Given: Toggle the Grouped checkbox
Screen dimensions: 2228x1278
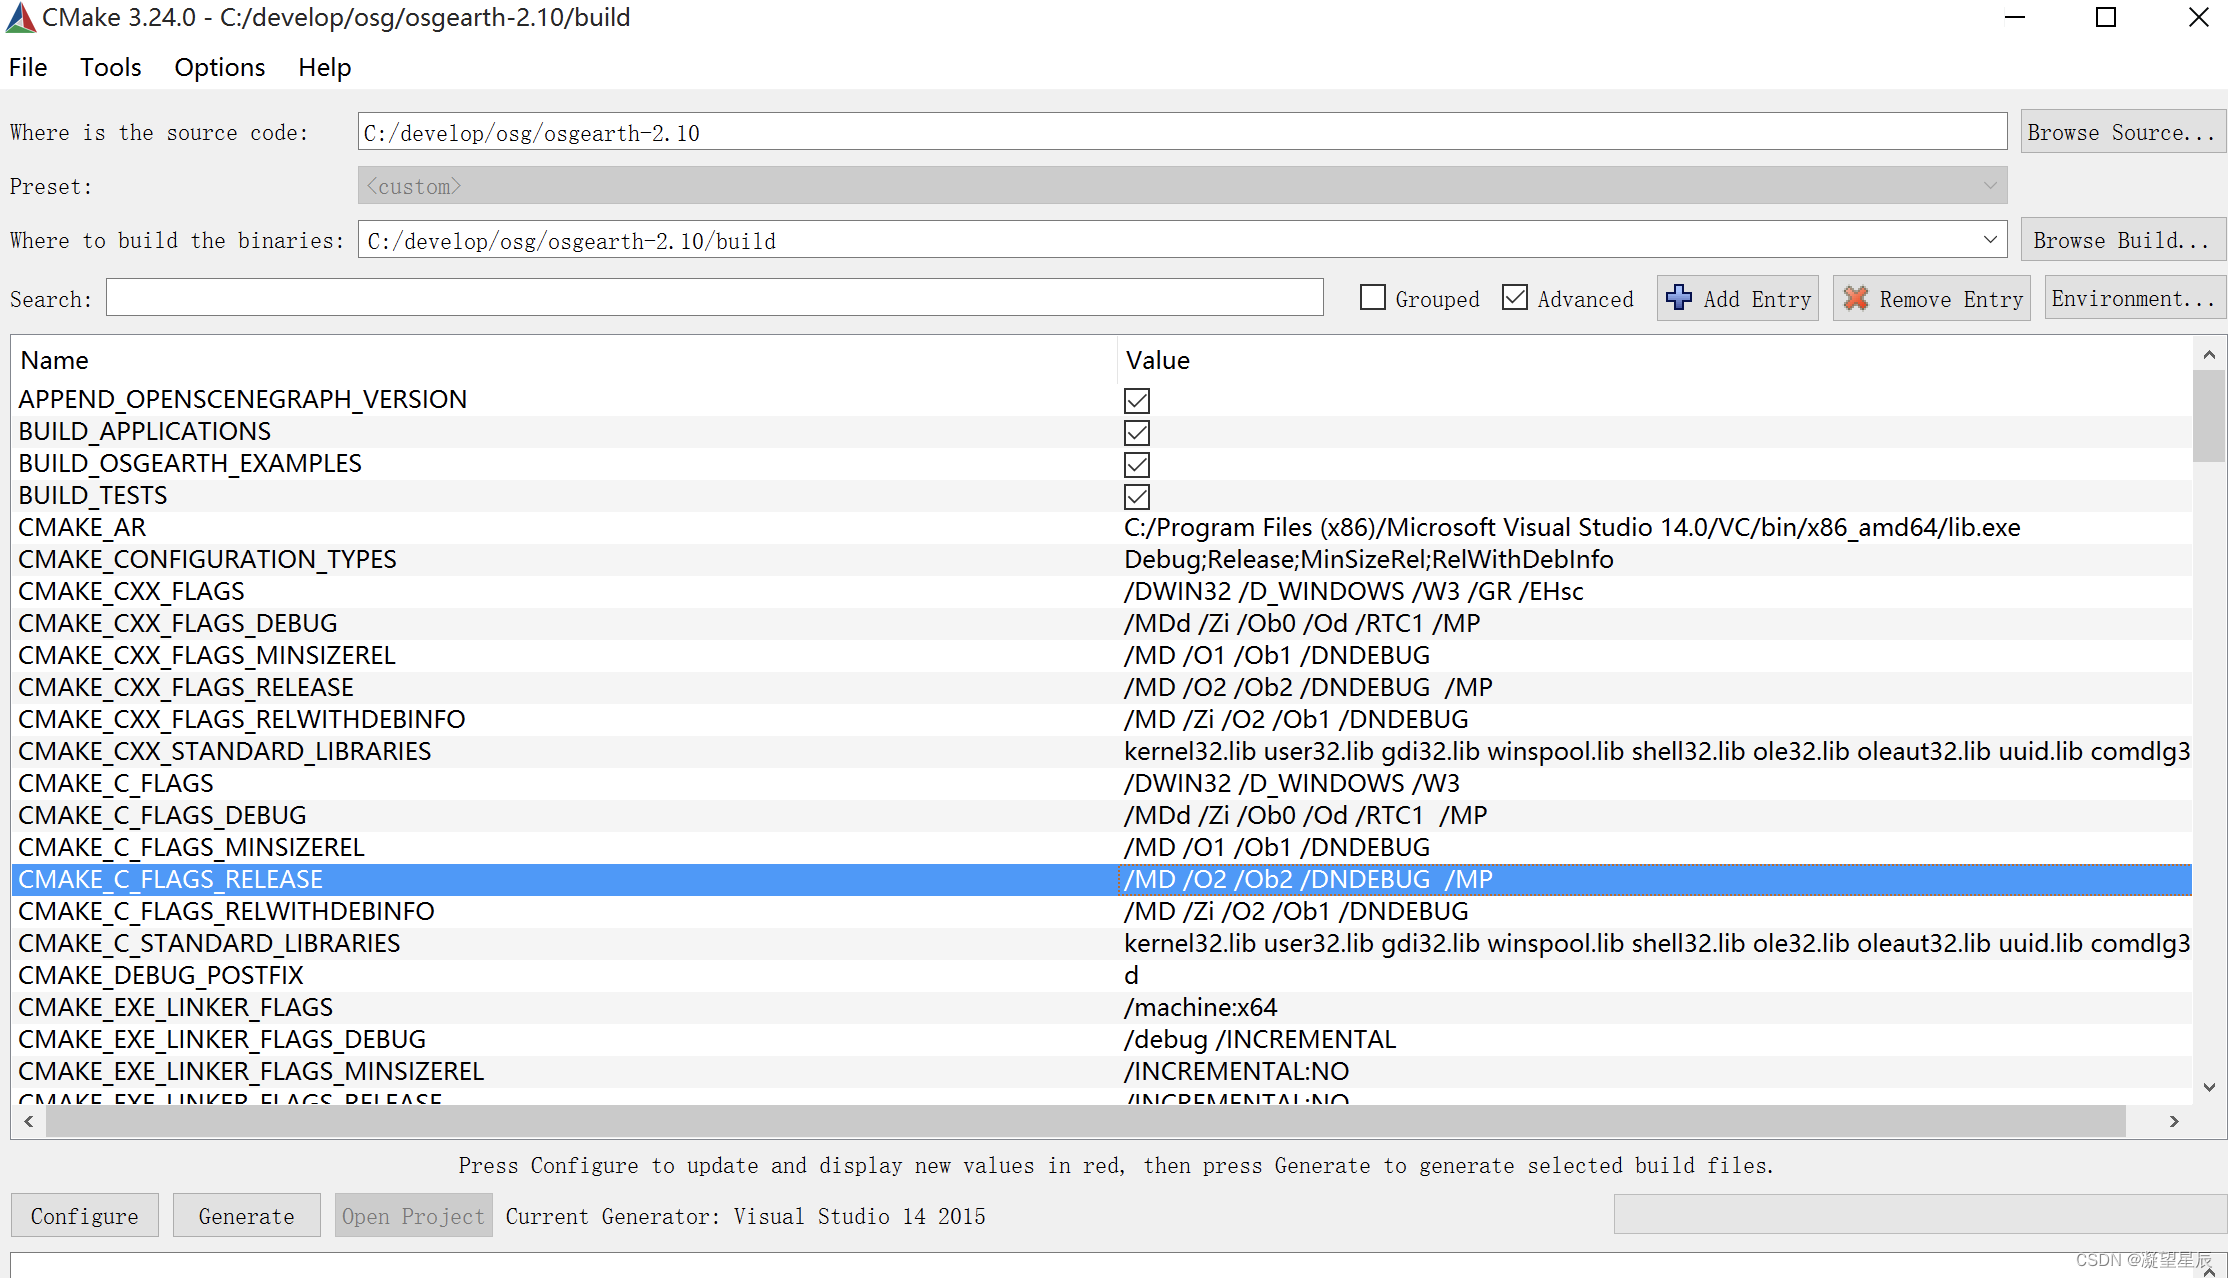Looking at the screenshot, I should 1373,298.
